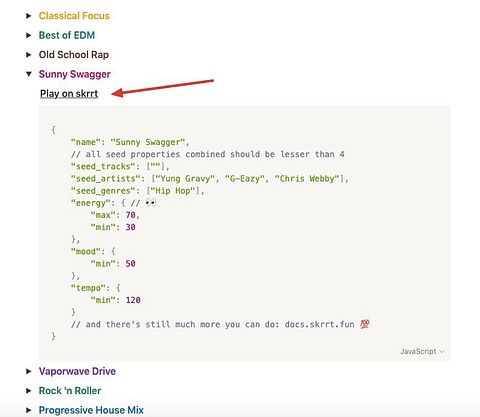
Task: Expand the Best of EDM disclosure triangle
Action: point(29,35)
